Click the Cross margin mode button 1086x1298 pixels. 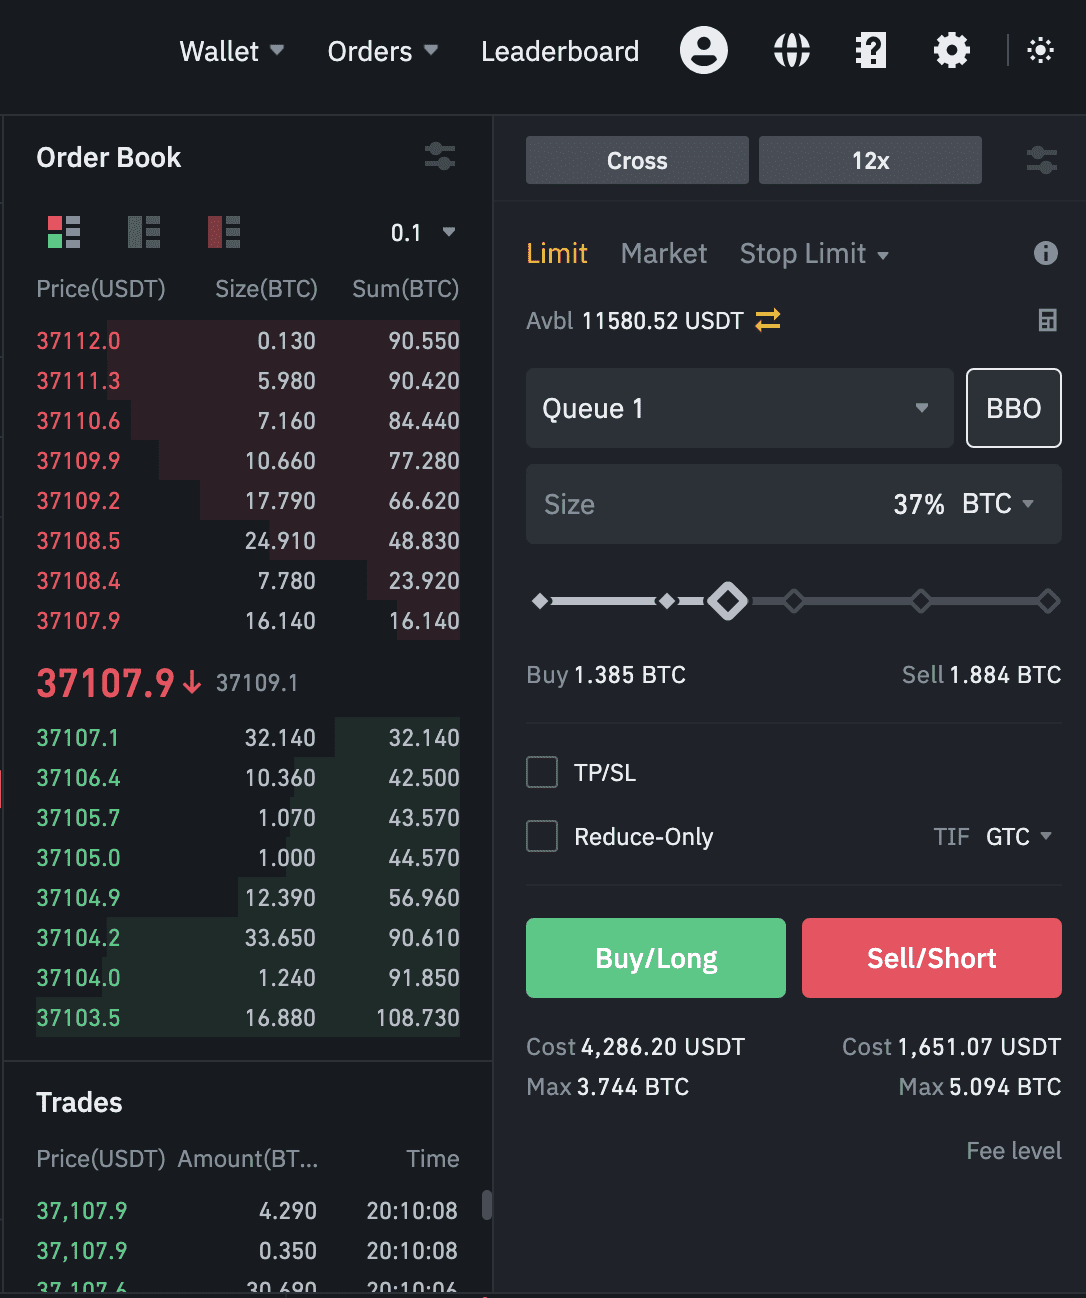click(637, 160)
